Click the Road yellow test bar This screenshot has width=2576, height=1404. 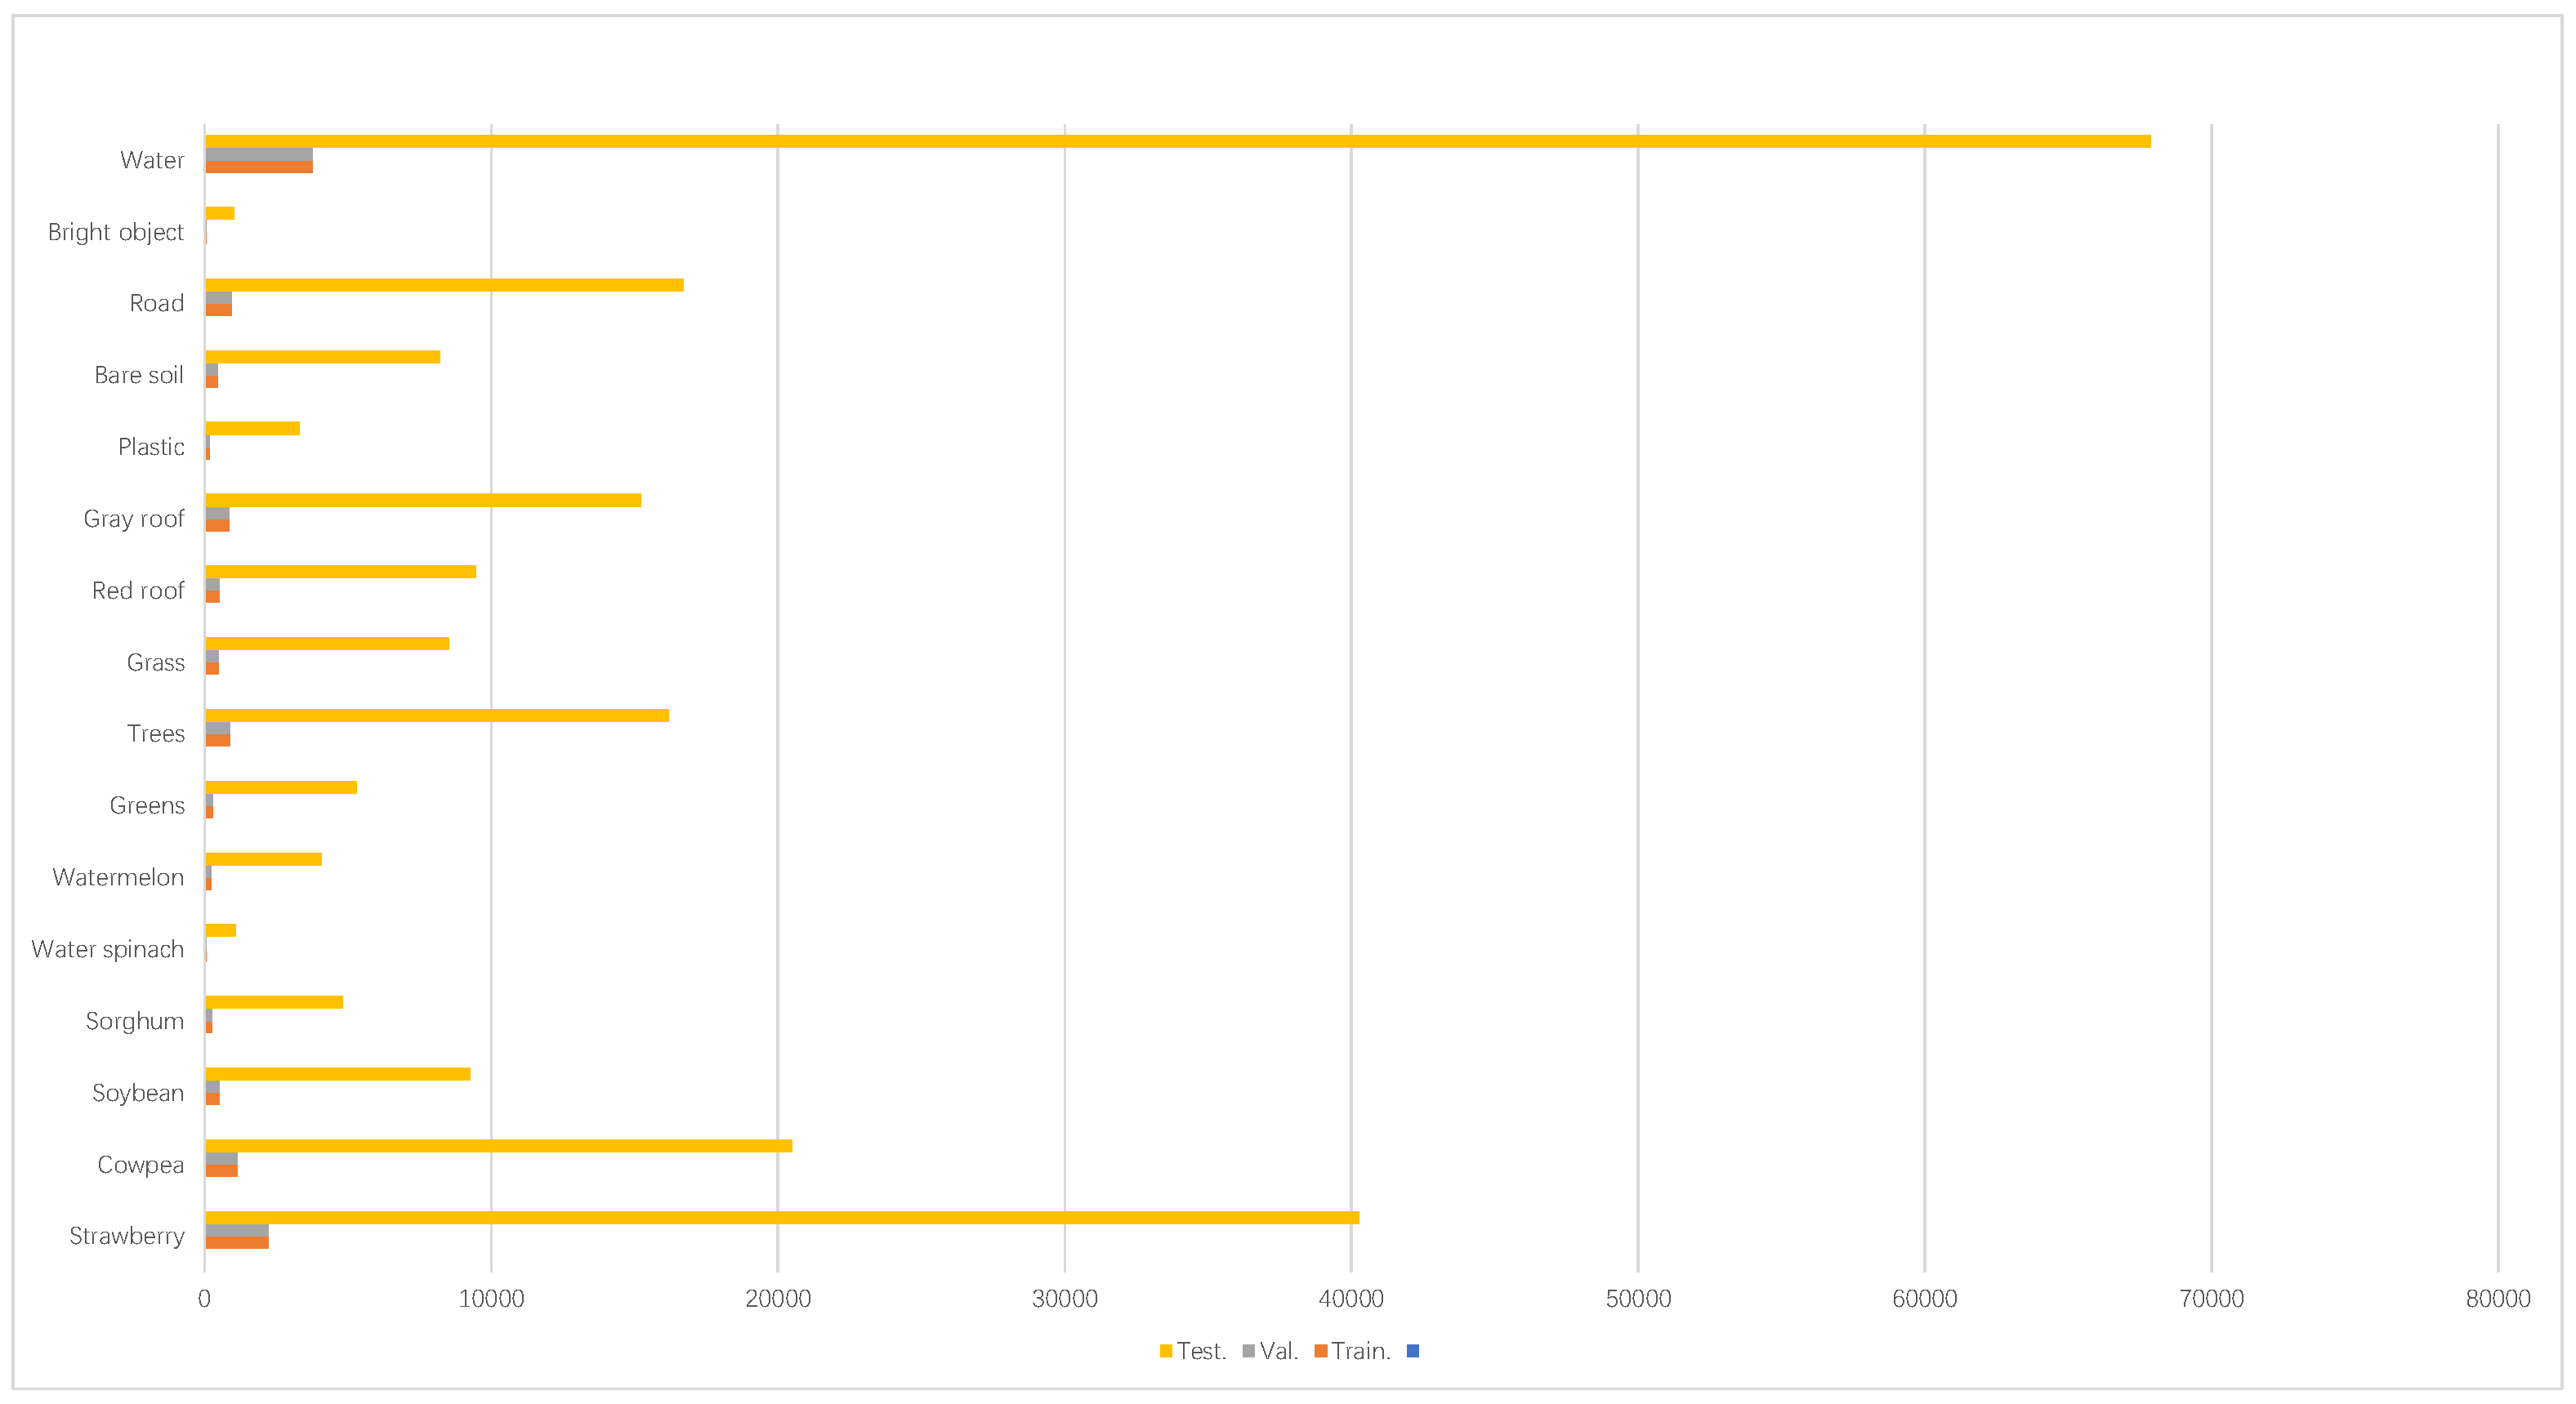(x=444, y=285)
